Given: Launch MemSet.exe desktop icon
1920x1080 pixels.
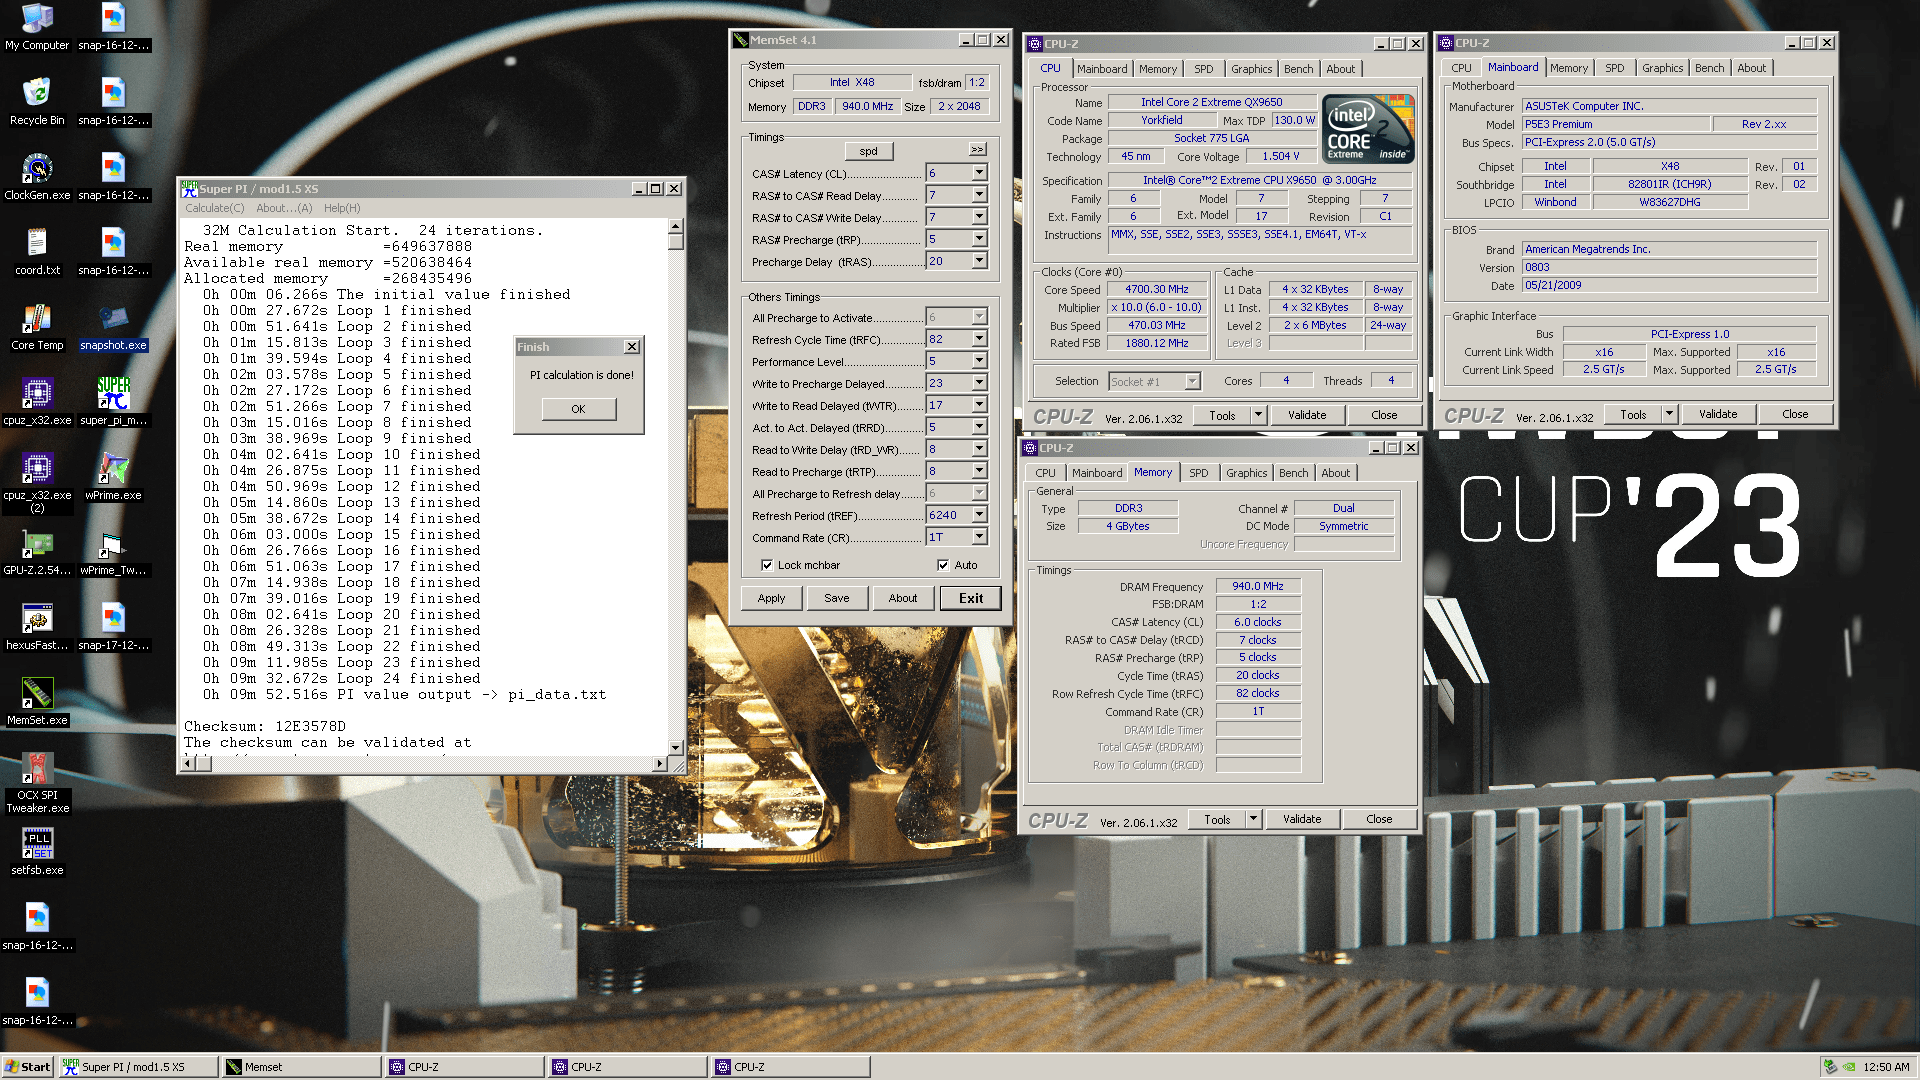Looking at the screenshot, I should pos(37,702).
